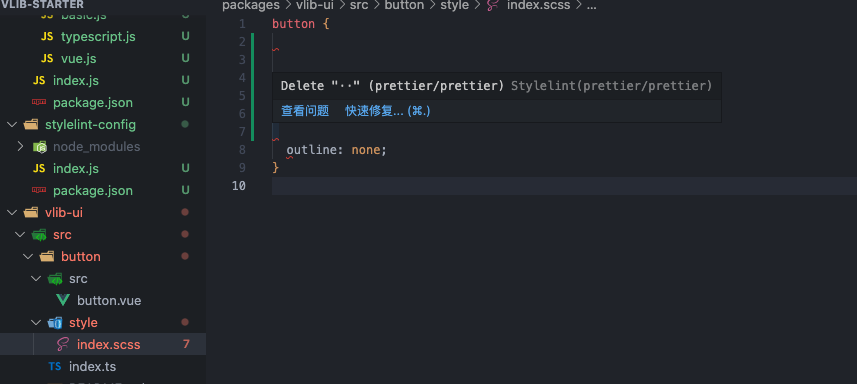
Task: Click the button breadcrumb segment
Action: 404,5
